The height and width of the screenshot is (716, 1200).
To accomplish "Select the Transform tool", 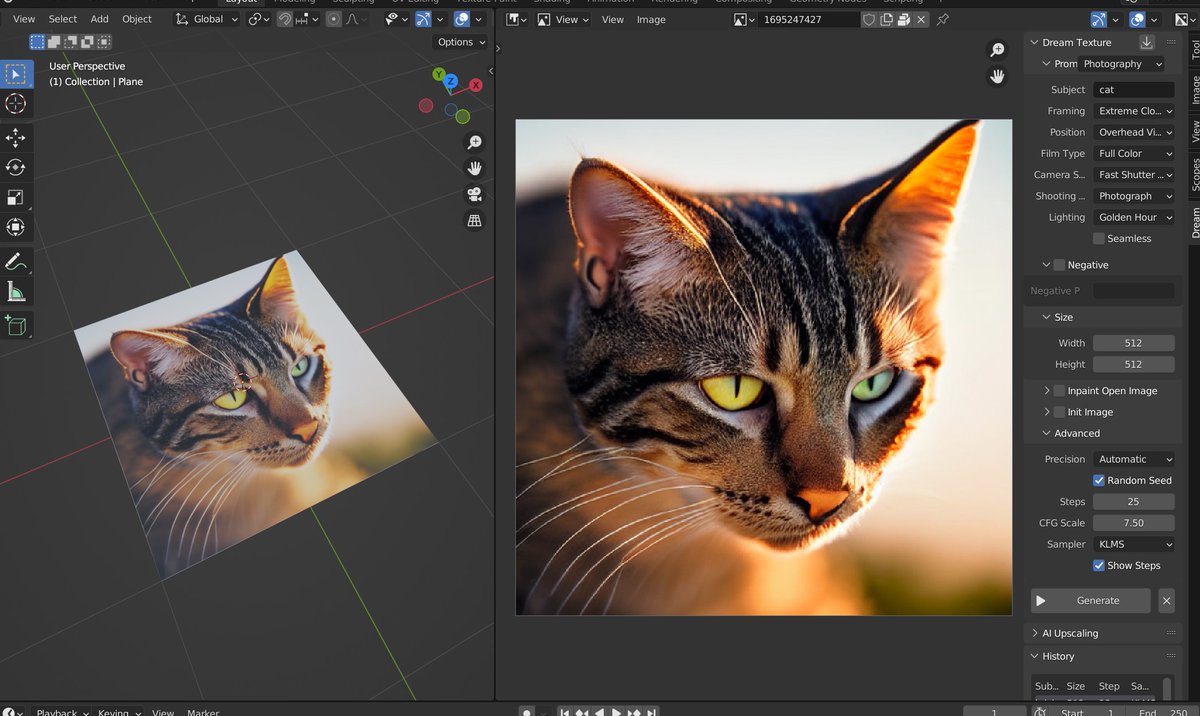I will point(16,228).
